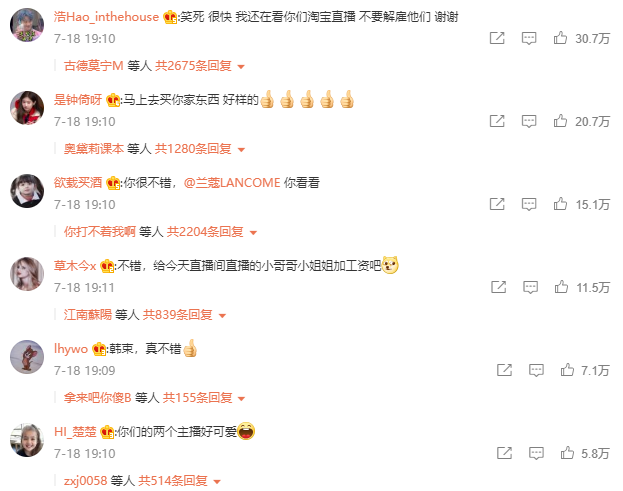
Task: Open the @兰蔻LANCOME mention link
Action: 232,183
